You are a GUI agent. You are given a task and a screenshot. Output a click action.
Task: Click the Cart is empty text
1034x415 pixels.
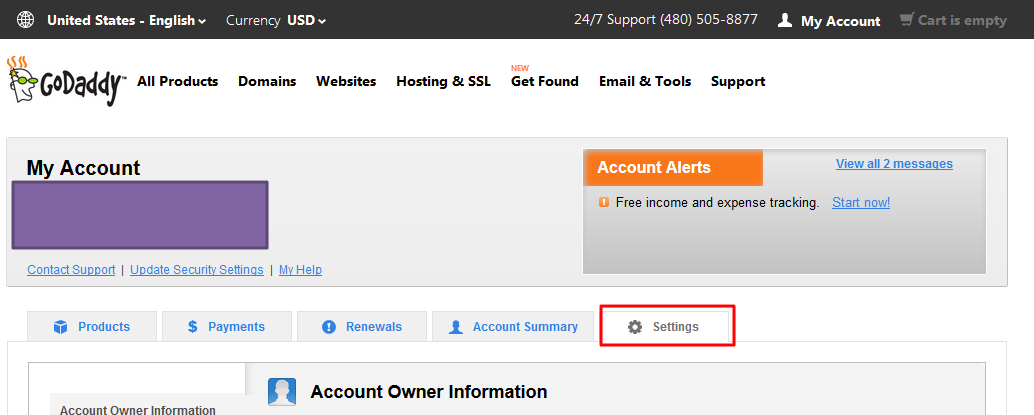tap(962, 20)
